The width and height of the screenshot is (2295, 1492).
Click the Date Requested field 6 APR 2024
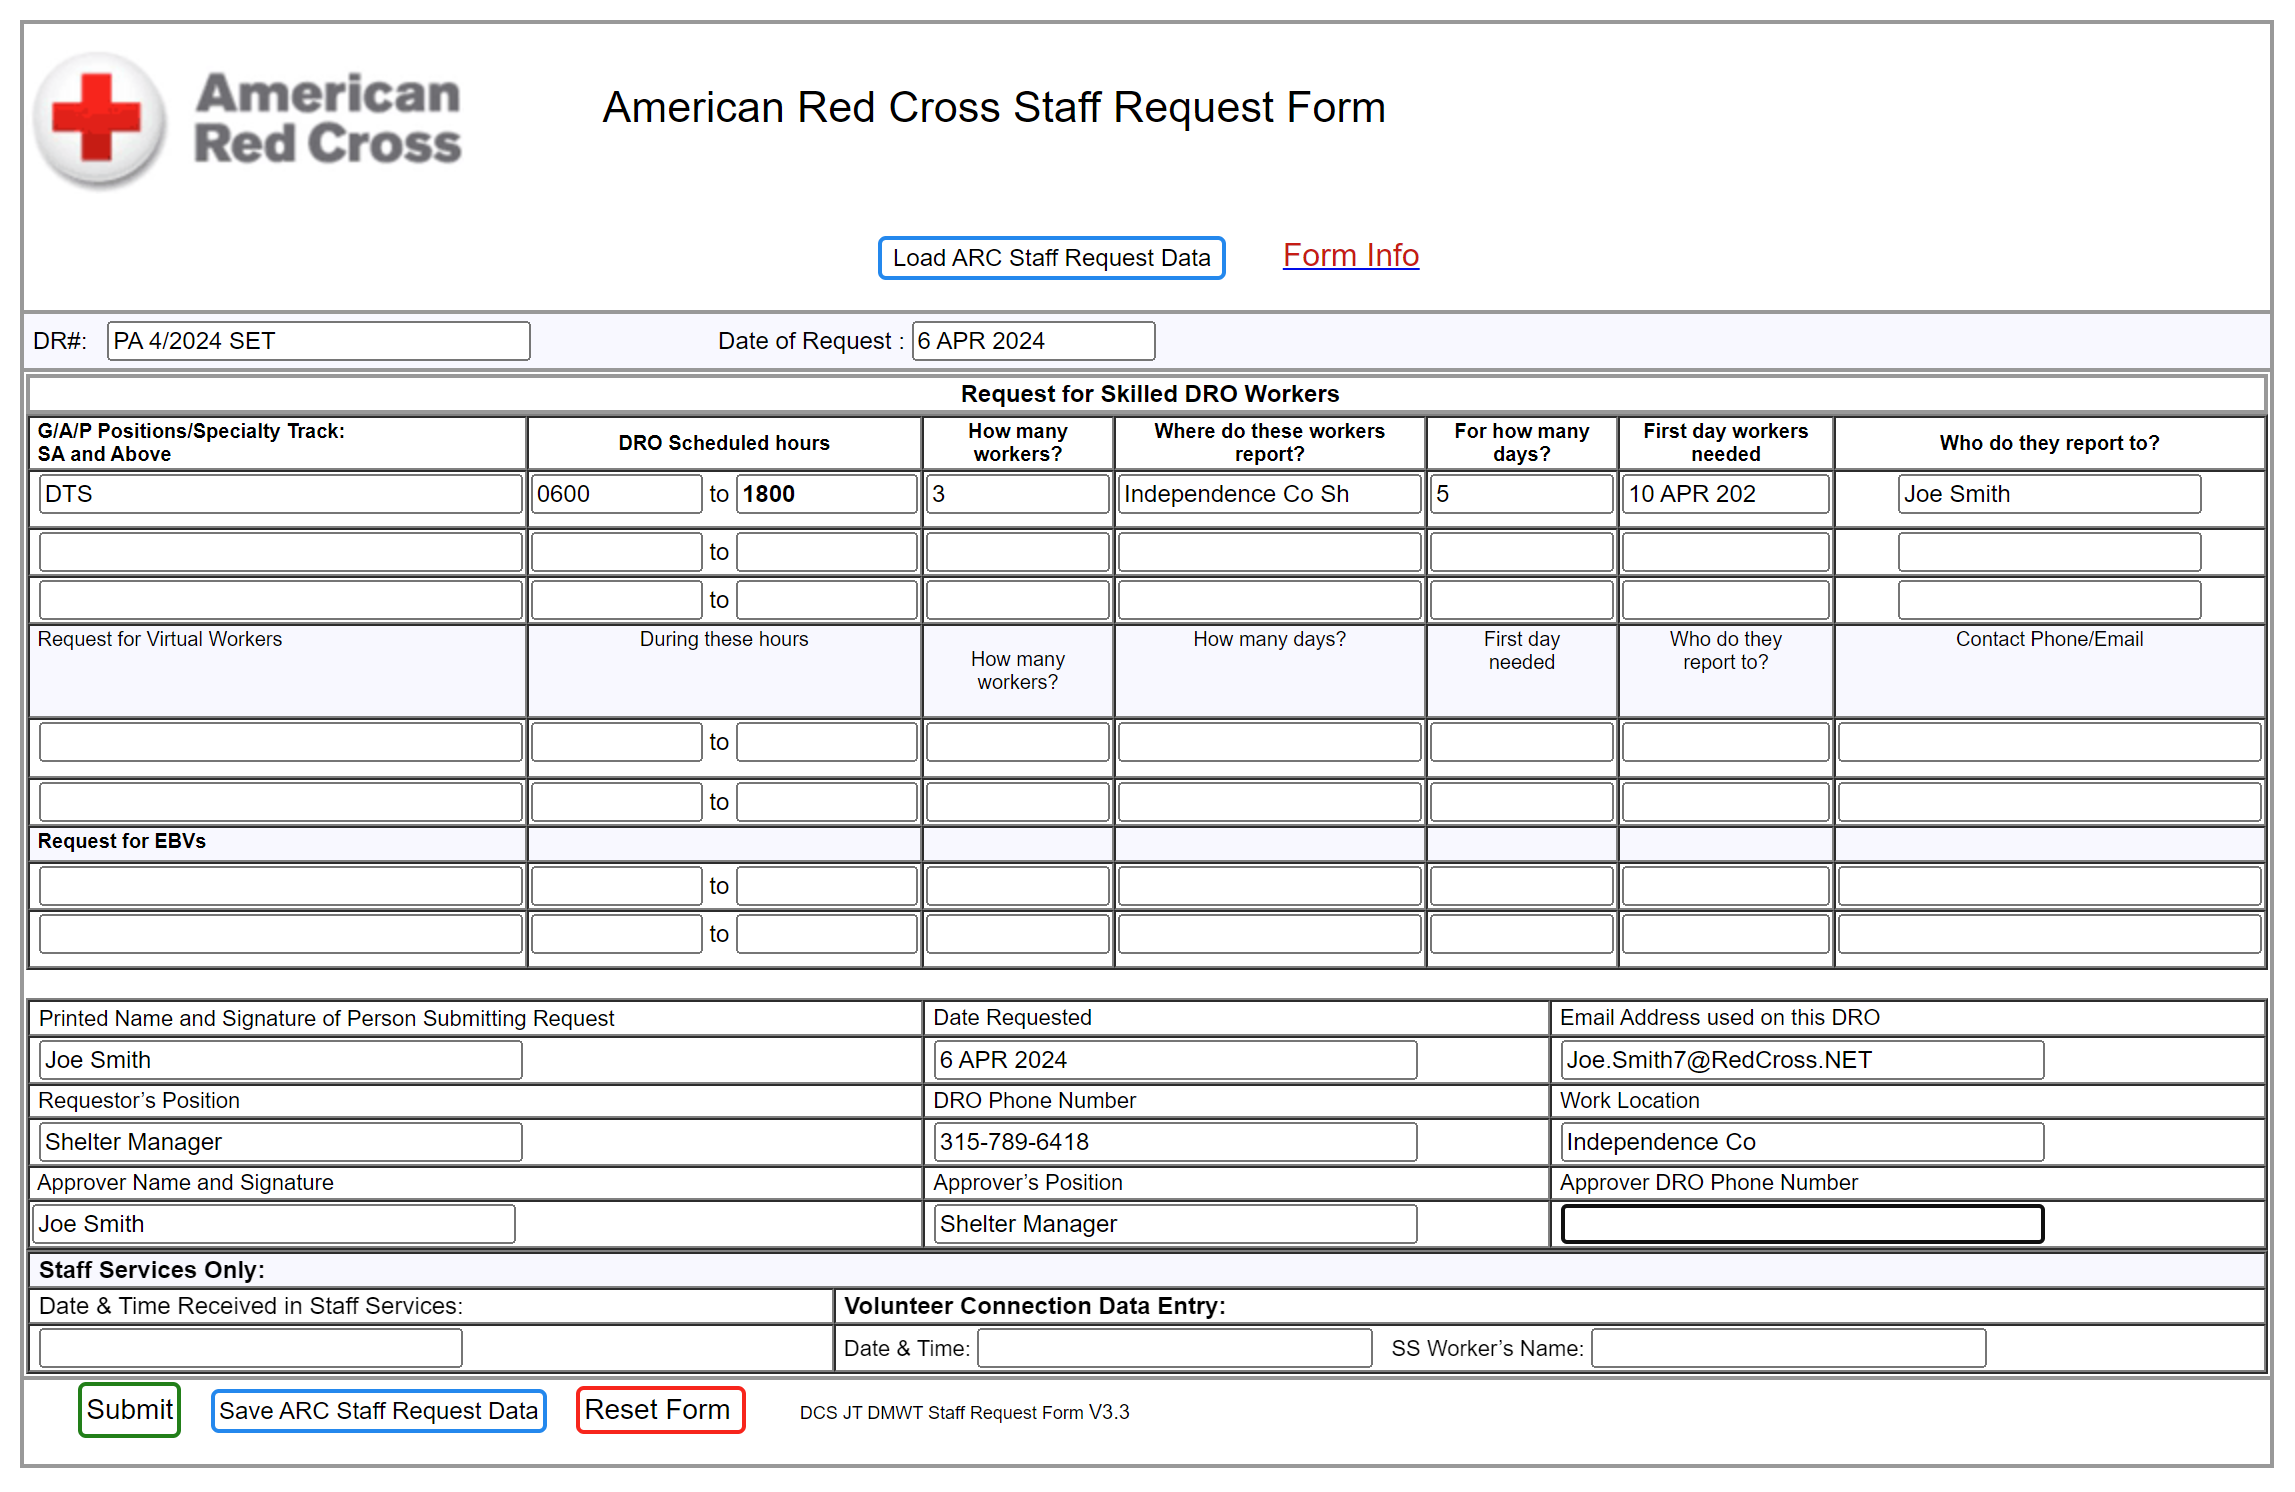coord(1175,1060)
